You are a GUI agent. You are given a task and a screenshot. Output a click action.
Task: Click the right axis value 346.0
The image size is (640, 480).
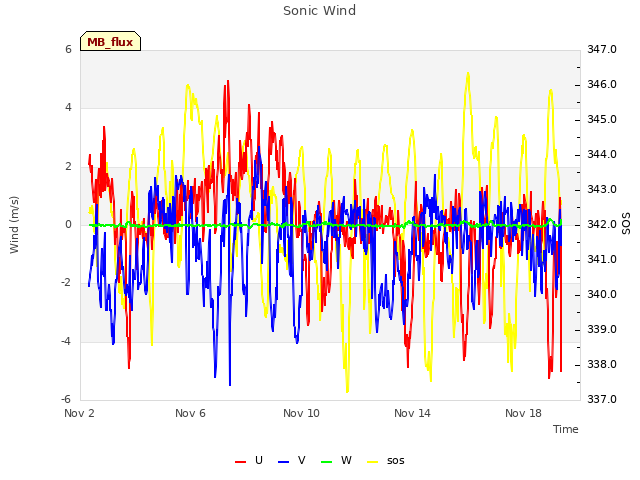click(x=602, y=84)
